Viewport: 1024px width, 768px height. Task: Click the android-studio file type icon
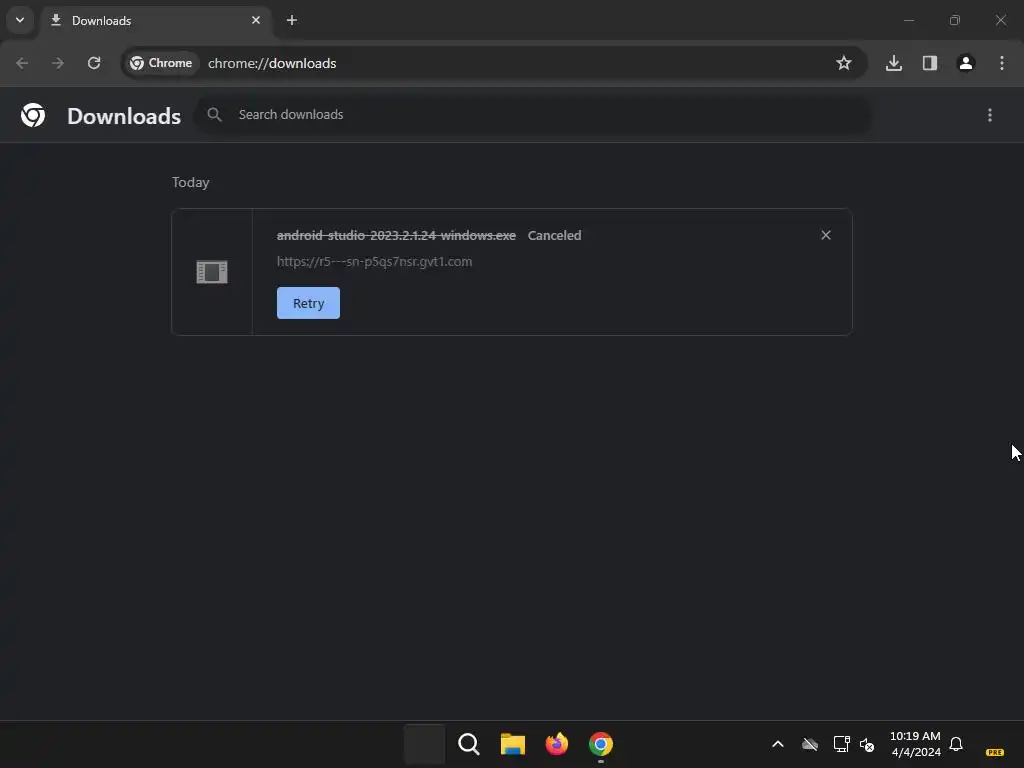[x=212, y=272]
